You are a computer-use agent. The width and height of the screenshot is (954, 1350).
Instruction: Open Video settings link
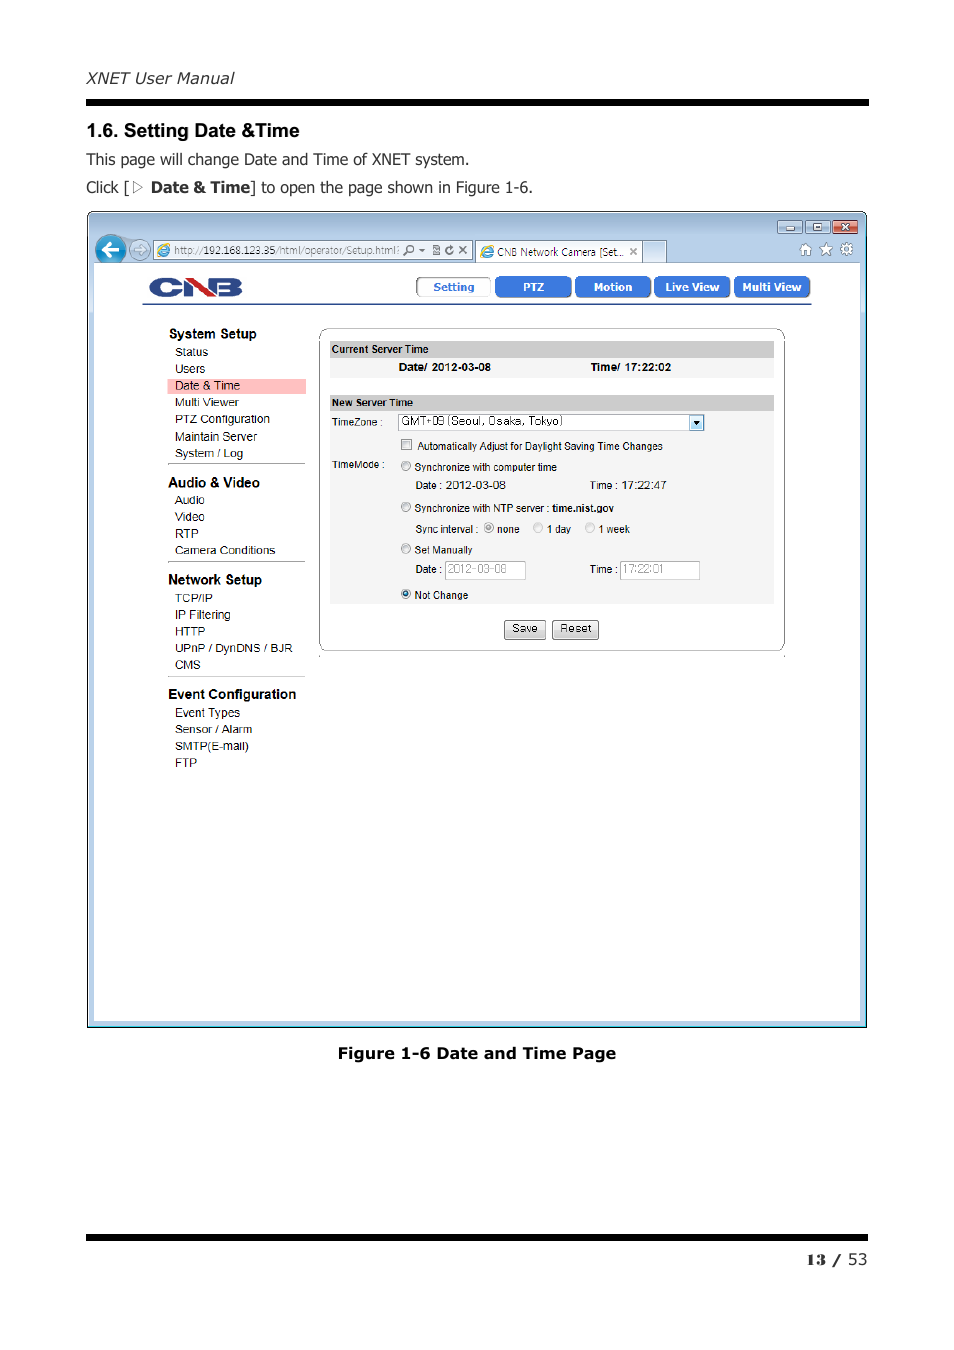click(x=189, y=517)
